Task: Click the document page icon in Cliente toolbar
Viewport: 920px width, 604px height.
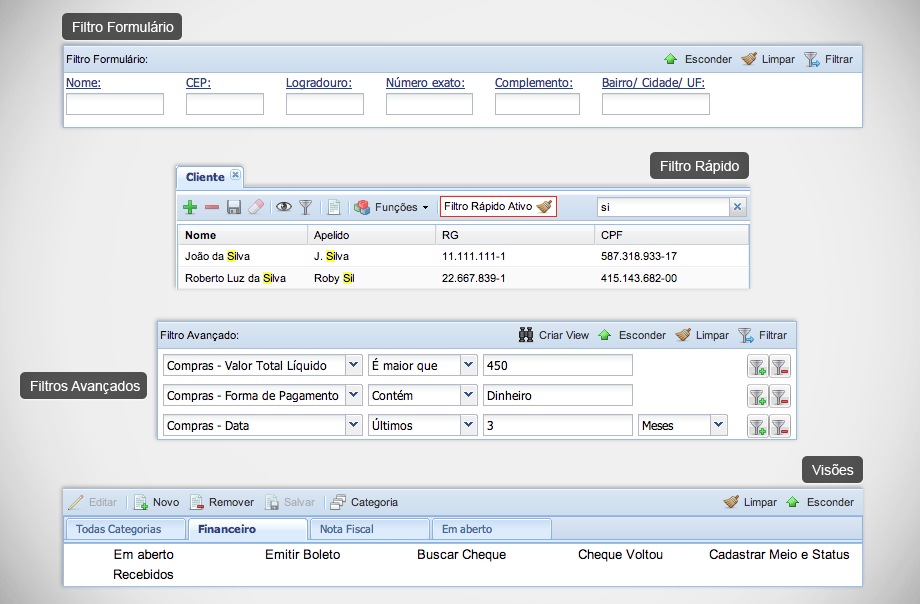Action: pyautogui.click(x=334, y=207)
